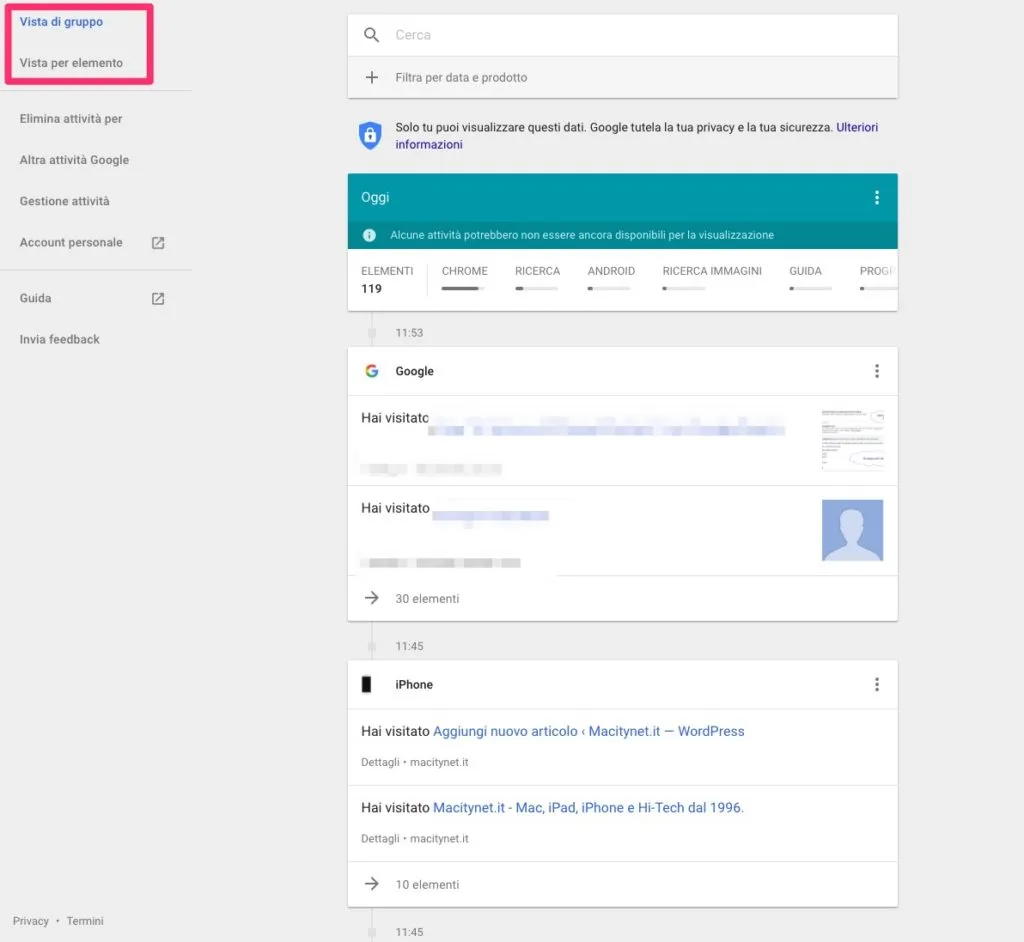Open Account personale
The height and width of the screenshot is (942, 1024).
click(x=71, y=242)
